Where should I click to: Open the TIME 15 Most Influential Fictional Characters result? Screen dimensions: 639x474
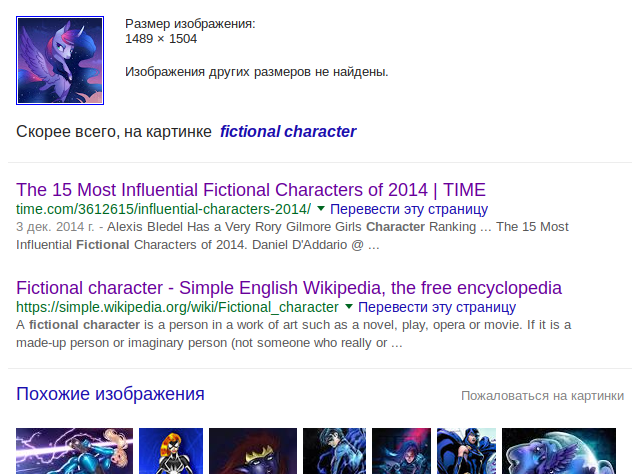(x=251, y=190)
